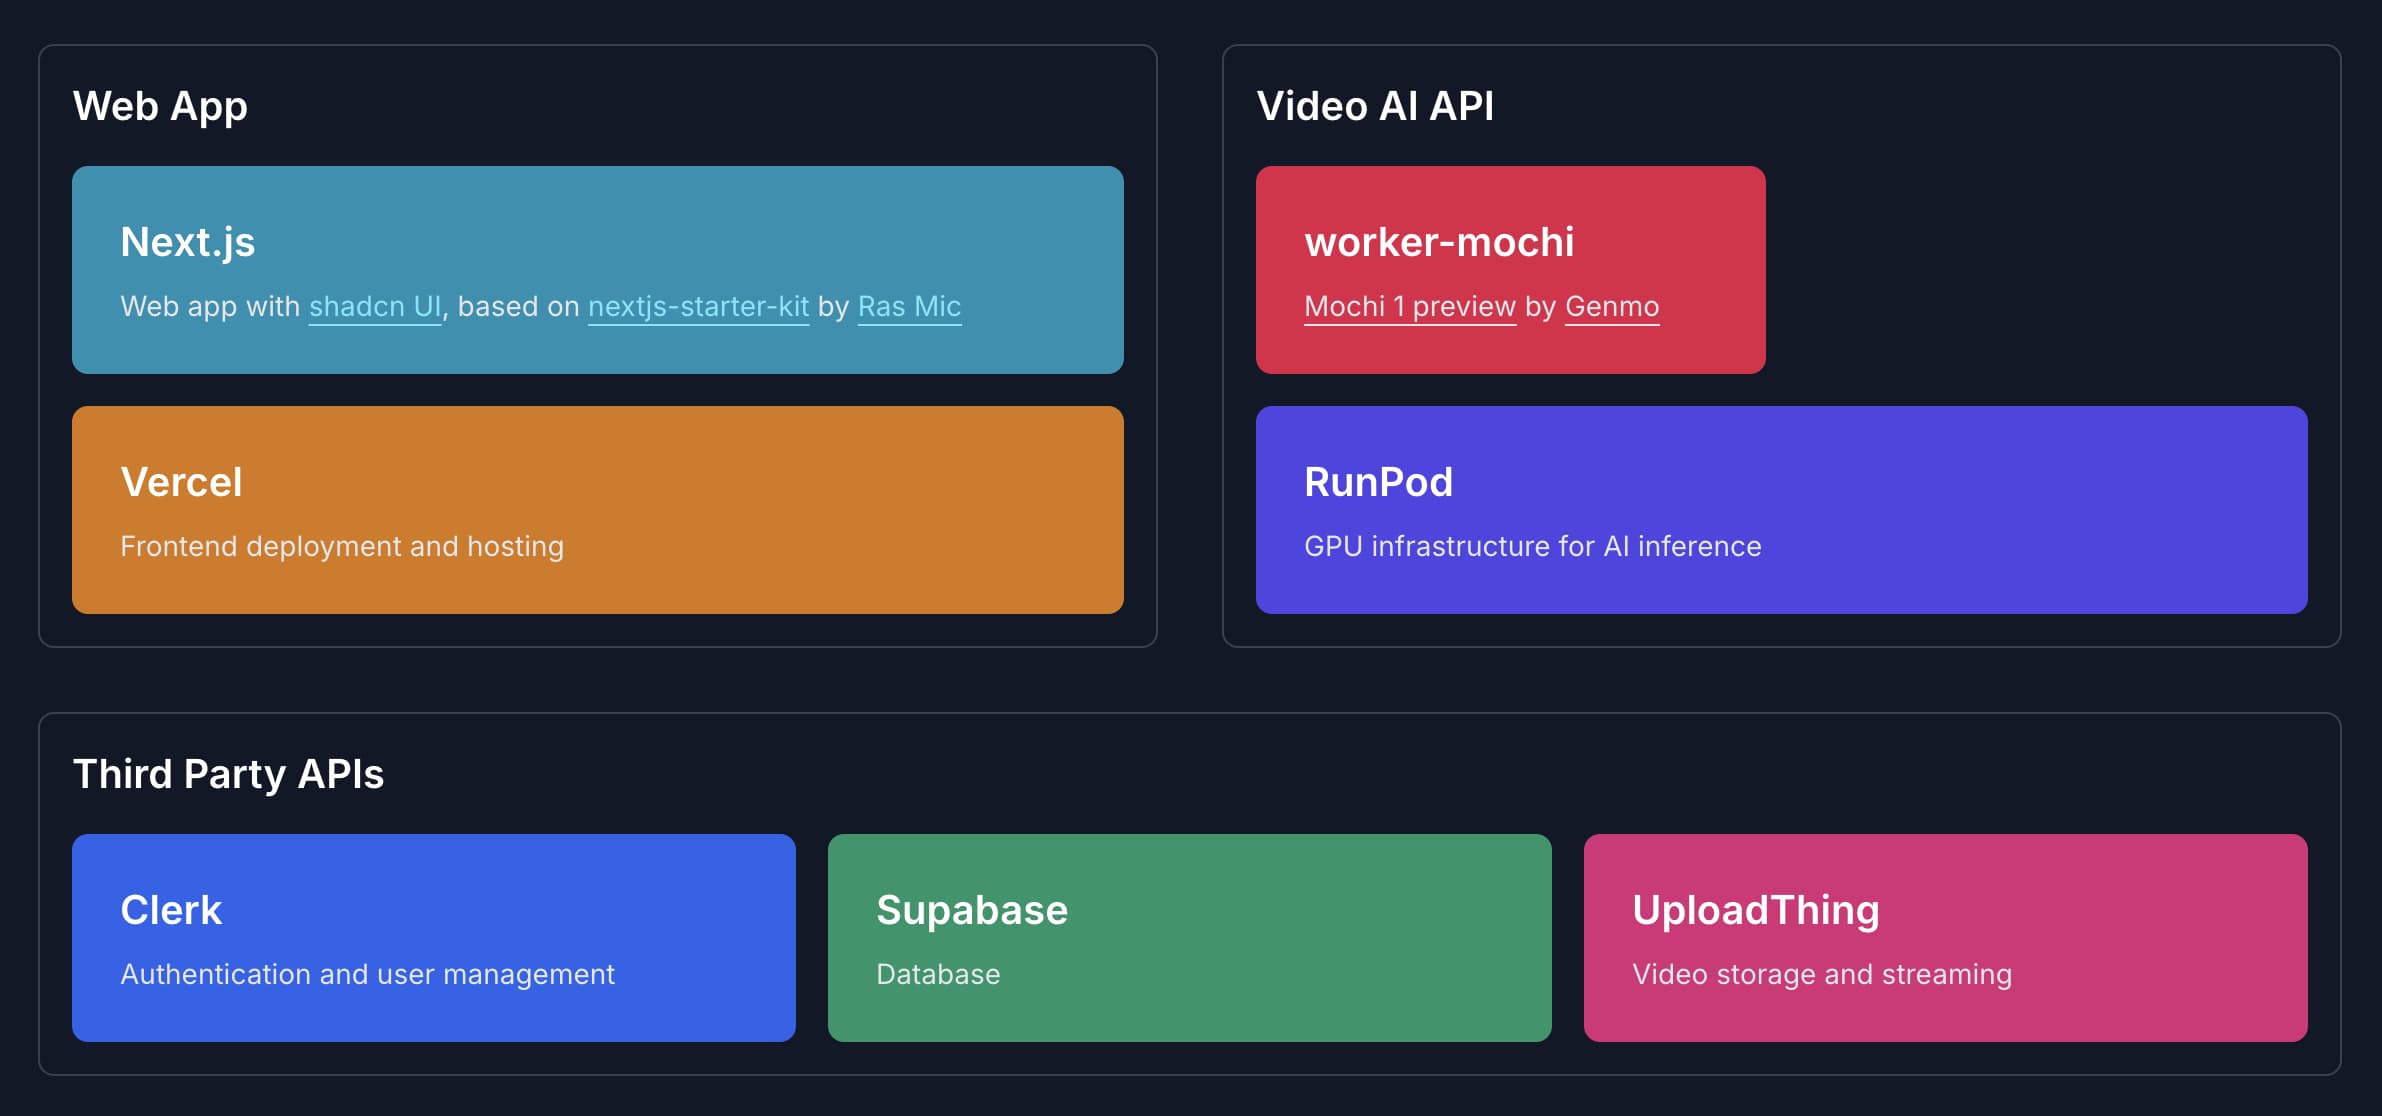2382x1116 pixels.
Task: Click the 'Video AI API' section heading
Action: coord(1375,106)
